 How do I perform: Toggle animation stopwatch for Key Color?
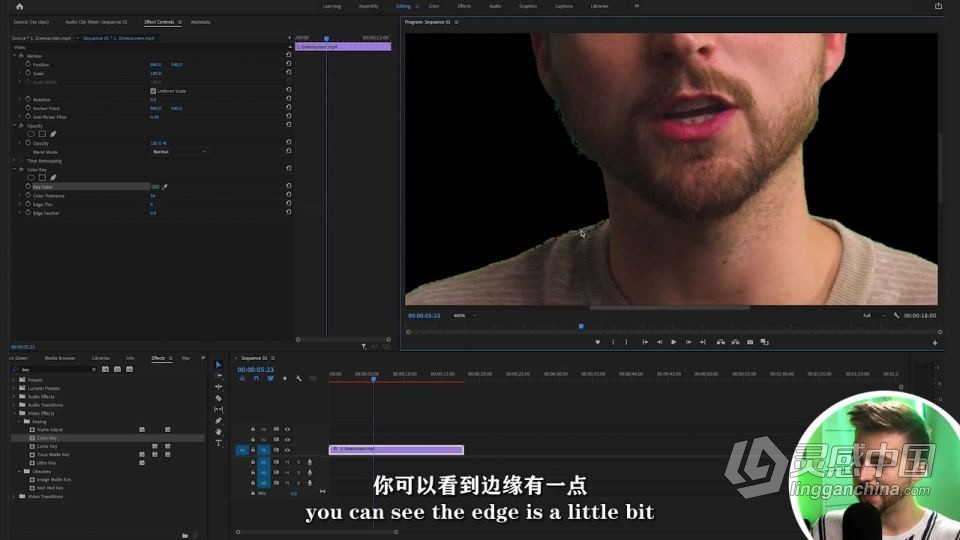(28, 187)
